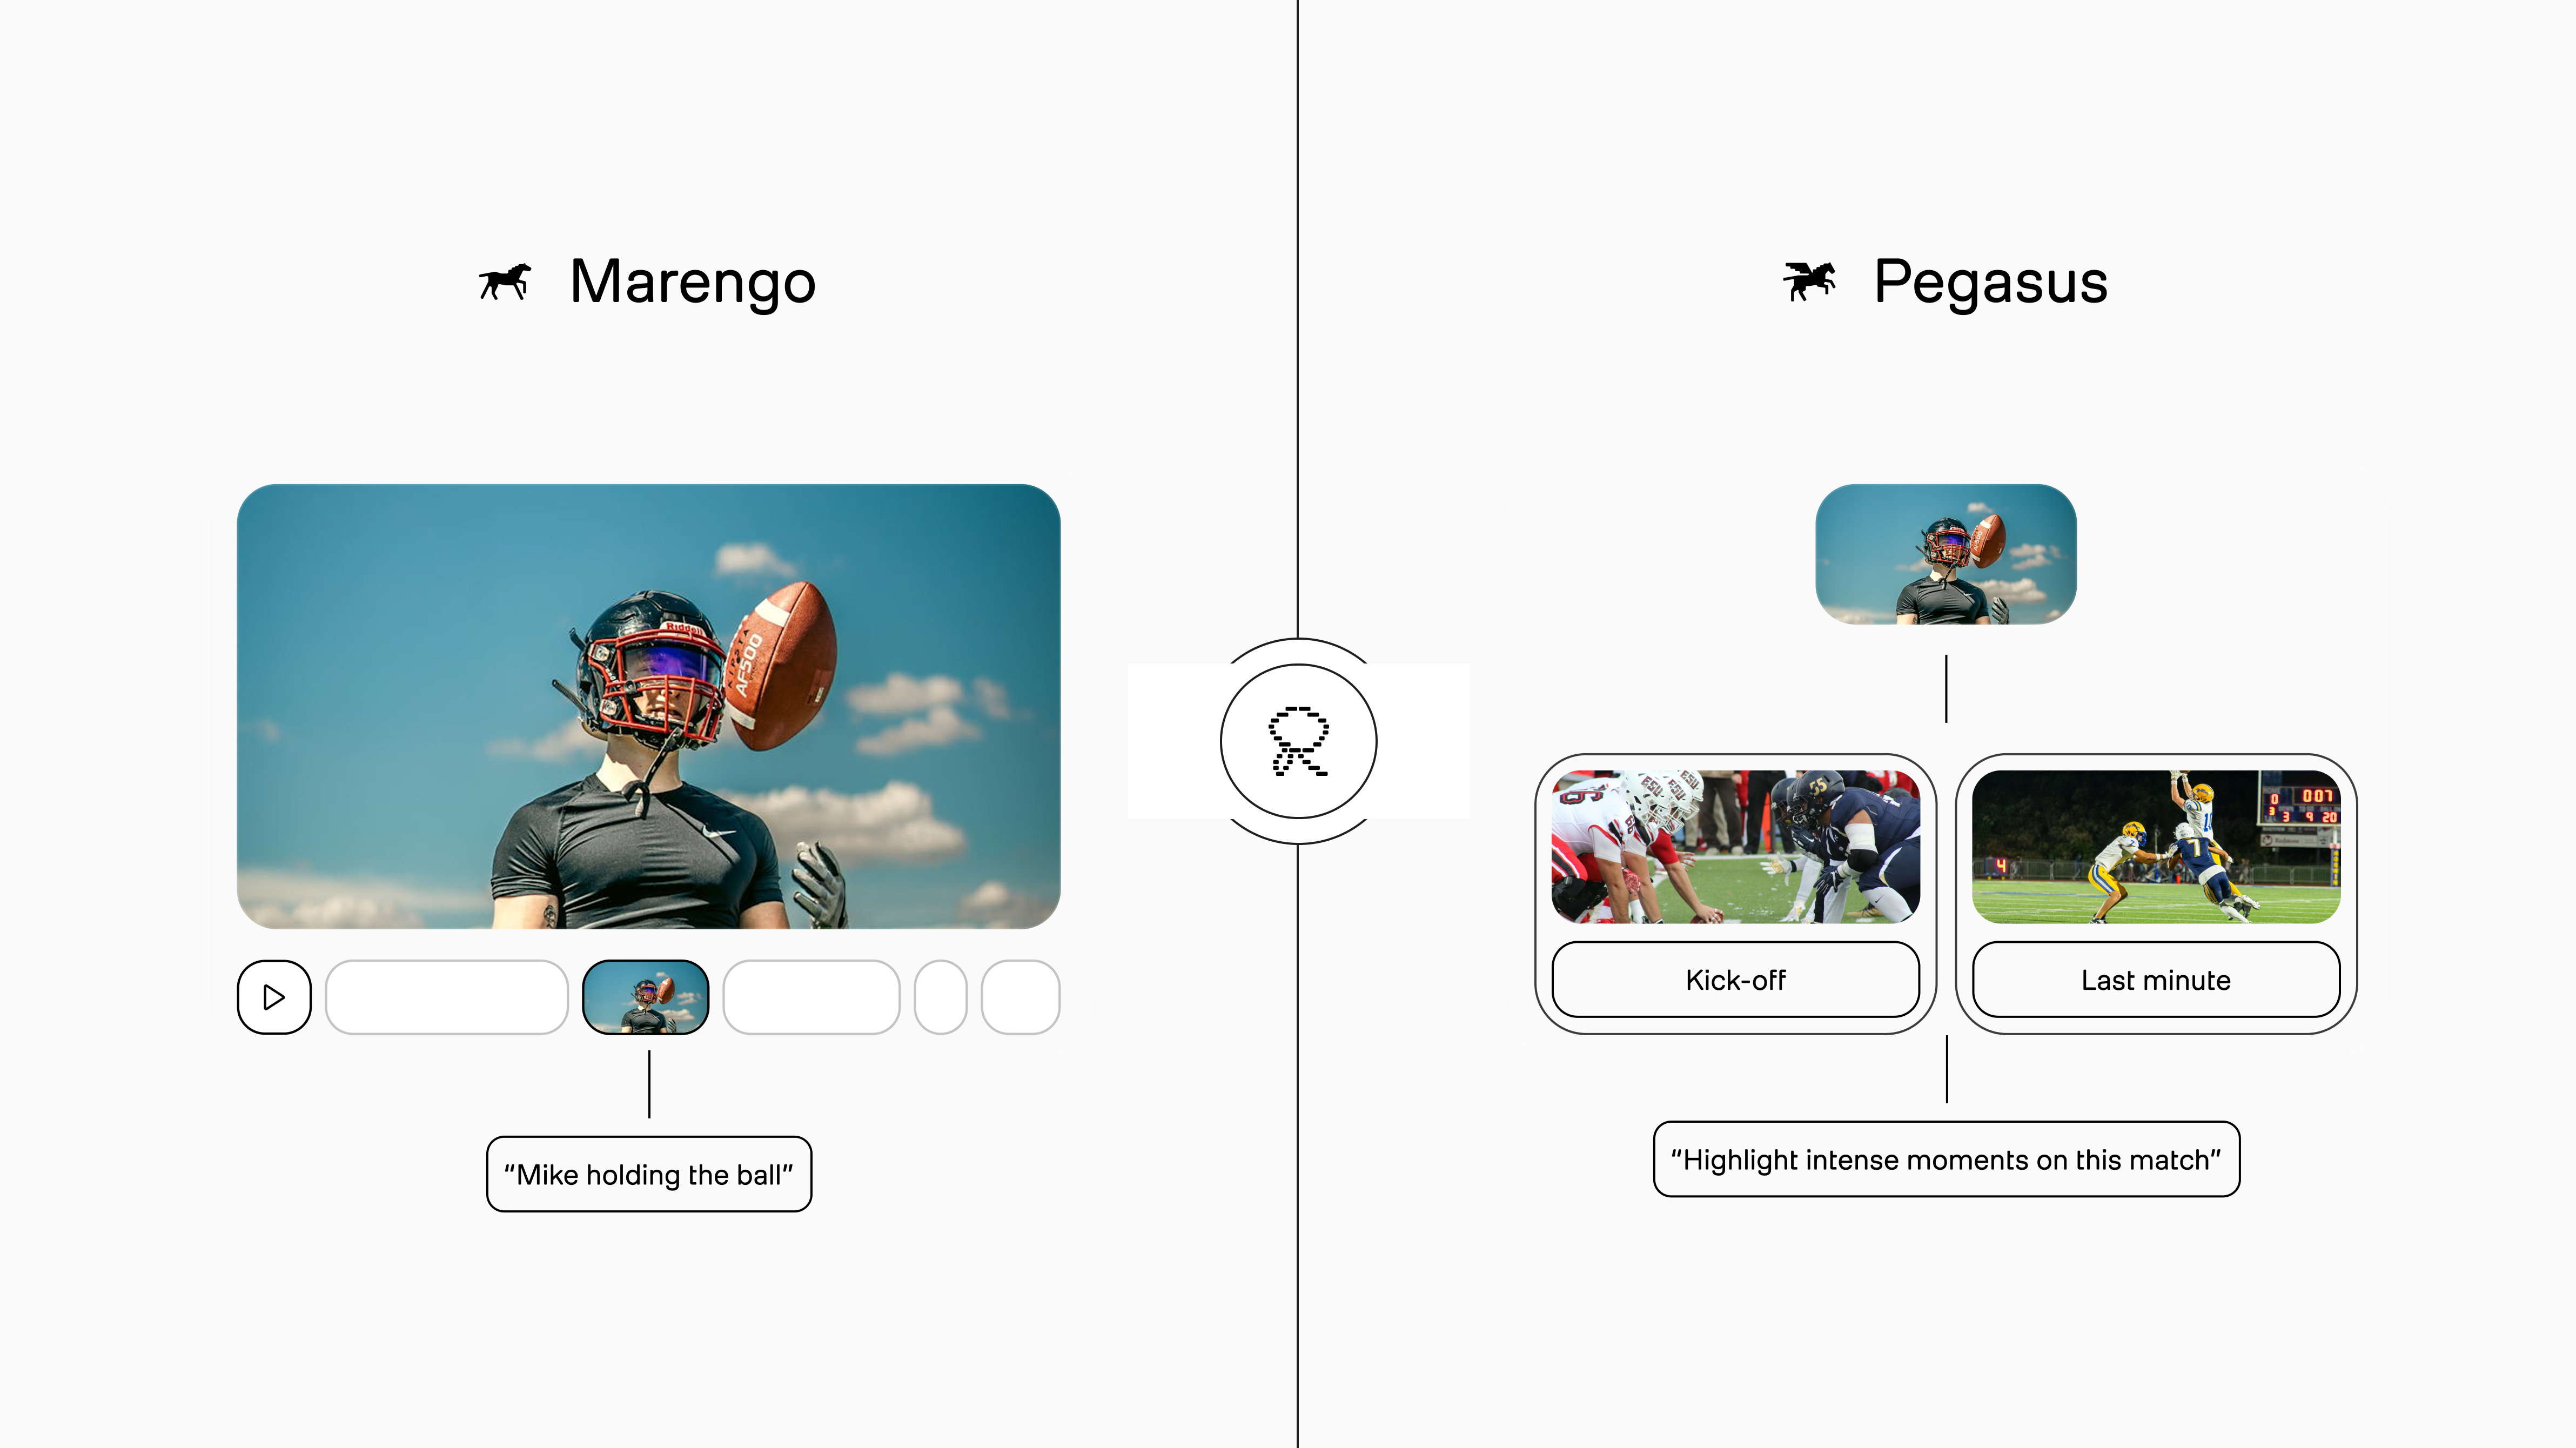This screenshot has width=2576, height=1448.
Task: Play the video with the play button
Action: pos(274,997)
